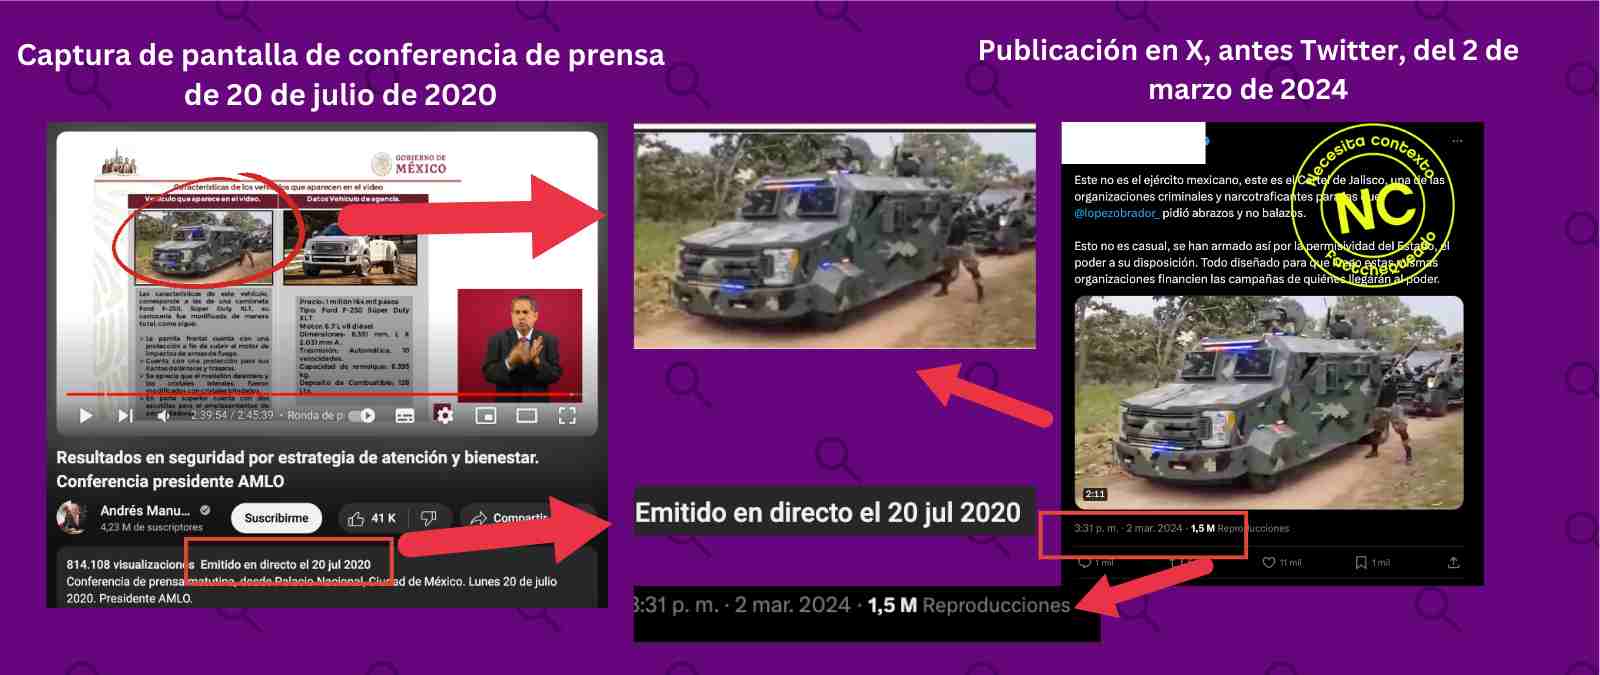Image resolution: width=1600 pixels, height=675 pixels.
Task: Click the video title Resultados en seguridad
Action: click(297, 469)
